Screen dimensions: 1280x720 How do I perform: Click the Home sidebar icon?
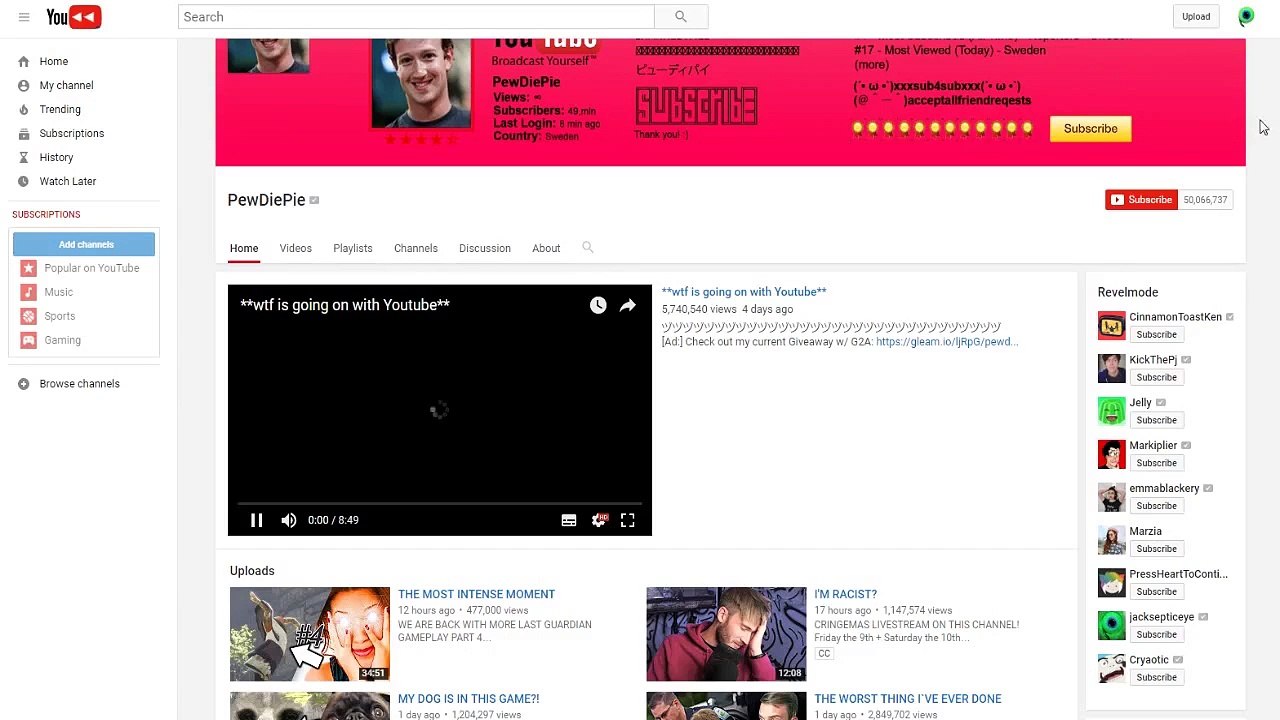24,62
